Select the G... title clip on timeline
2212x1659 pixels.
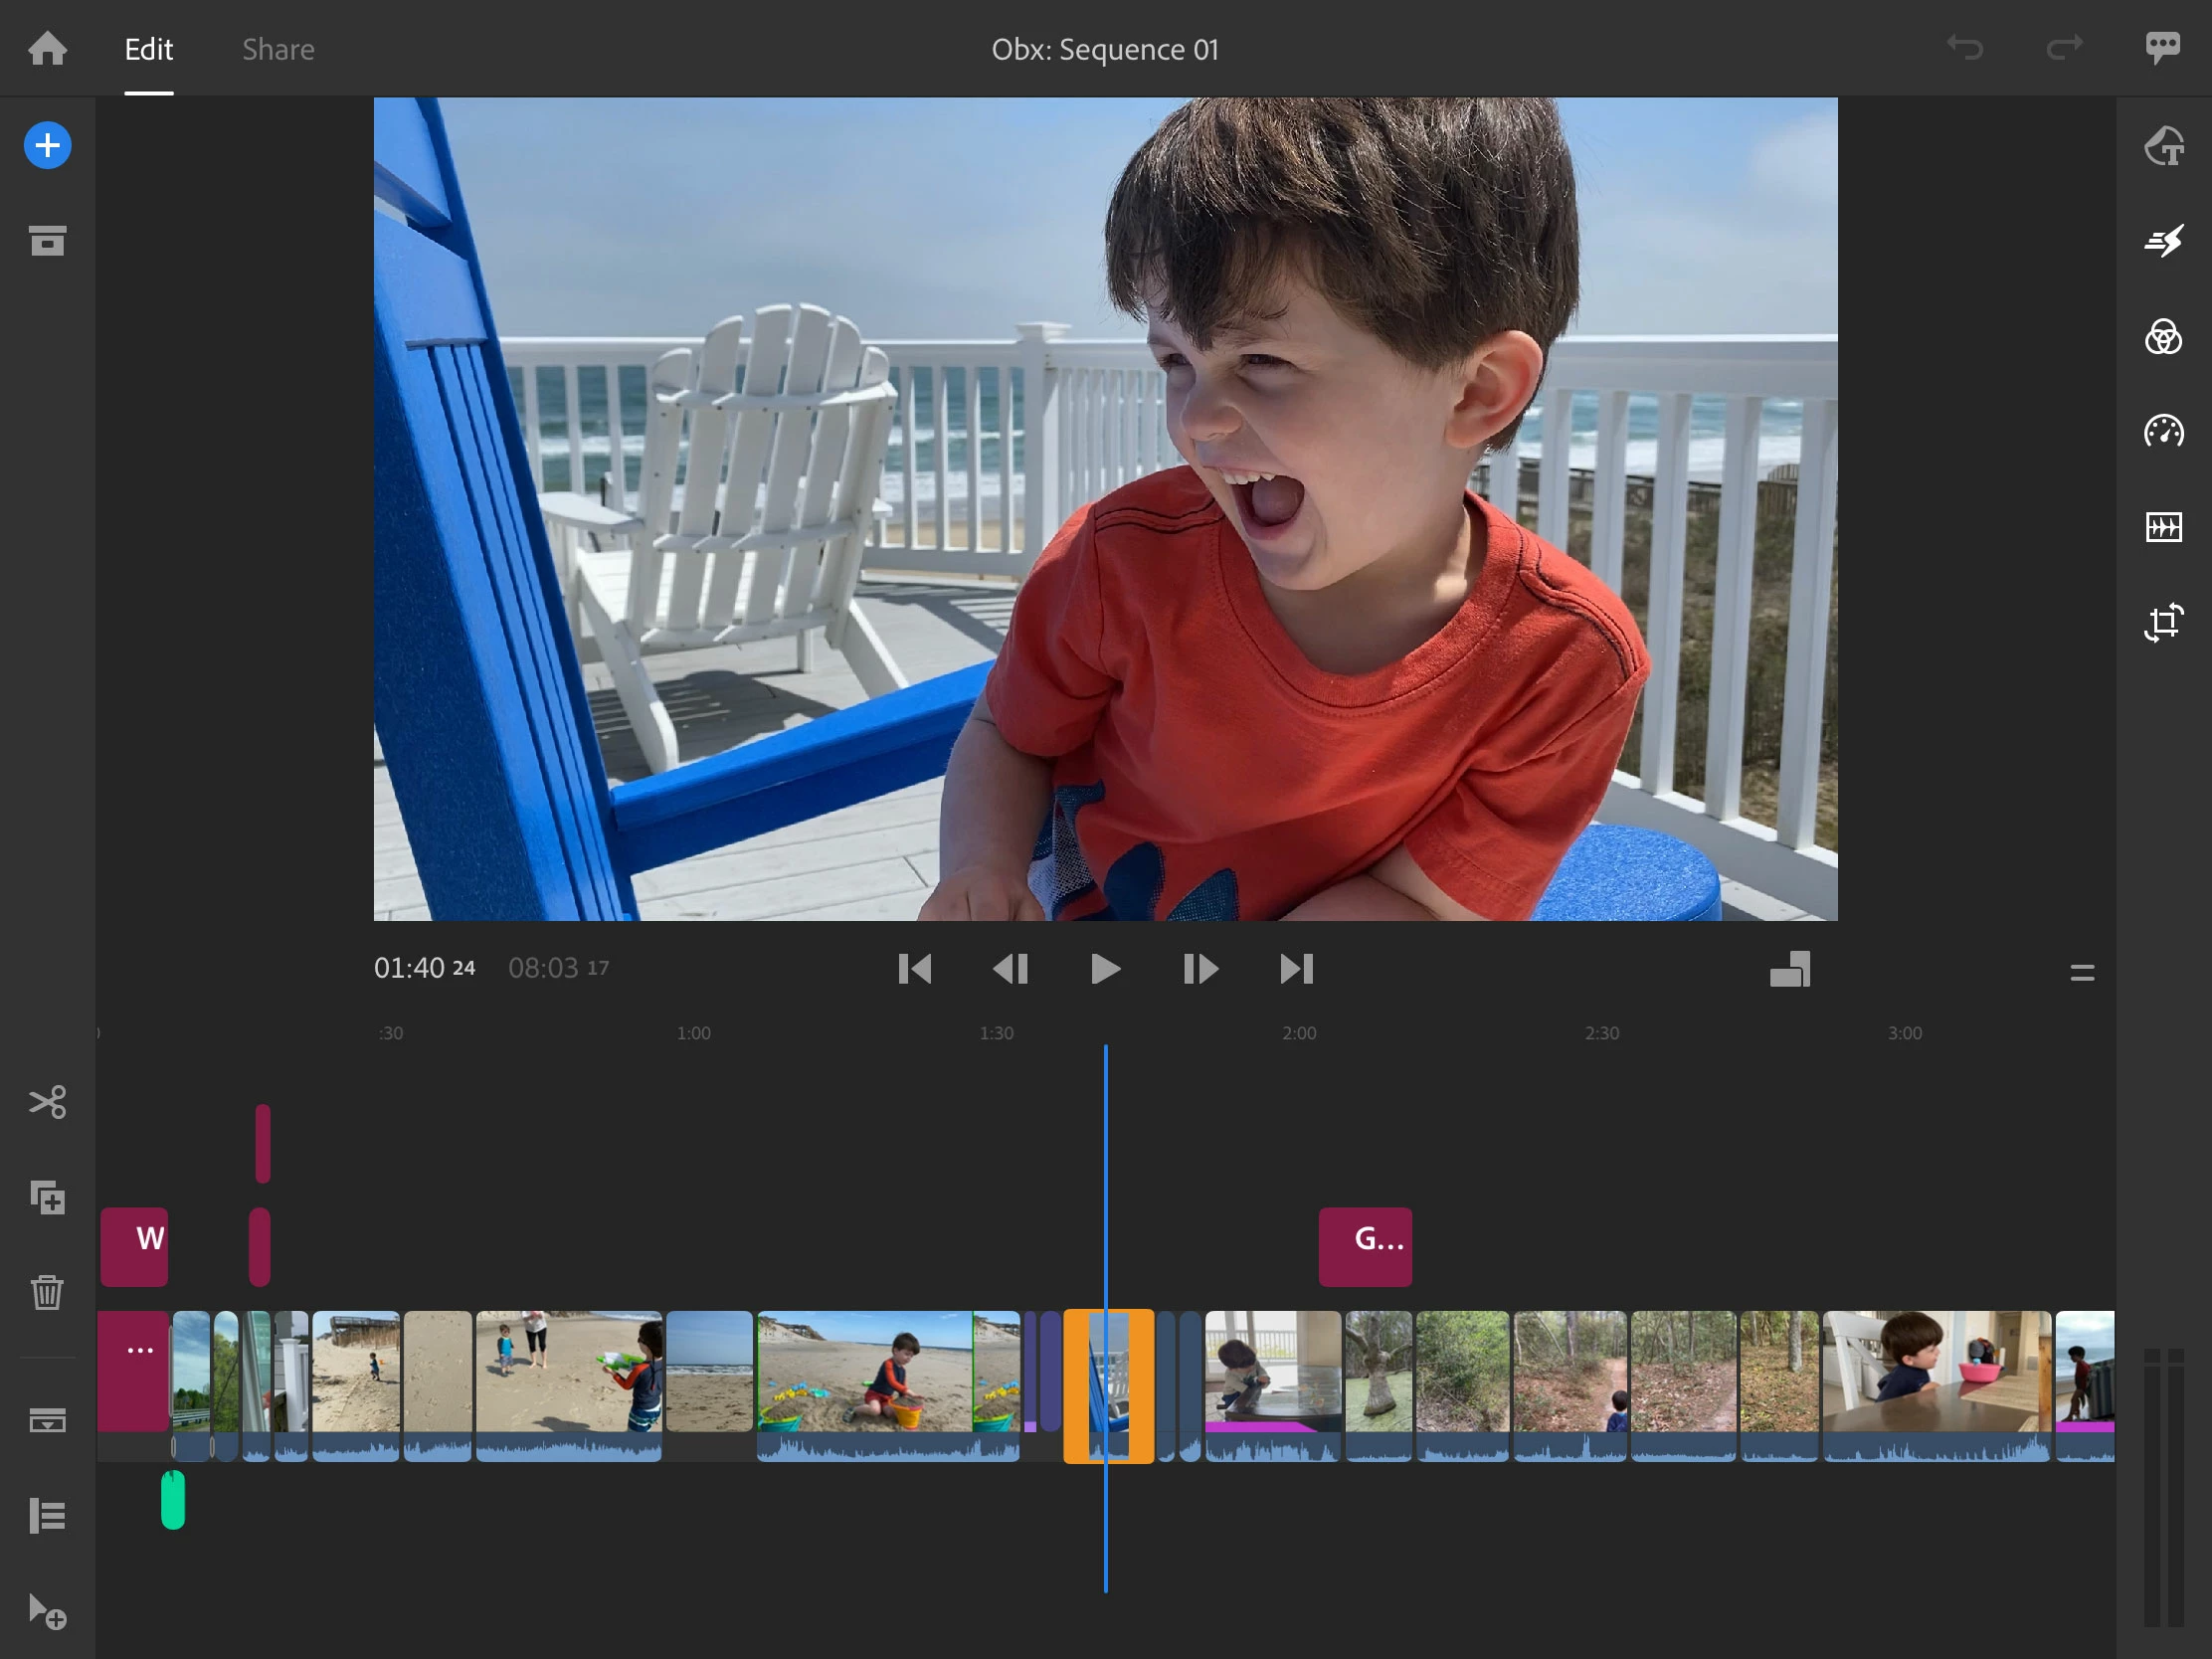[1365, 1246]
